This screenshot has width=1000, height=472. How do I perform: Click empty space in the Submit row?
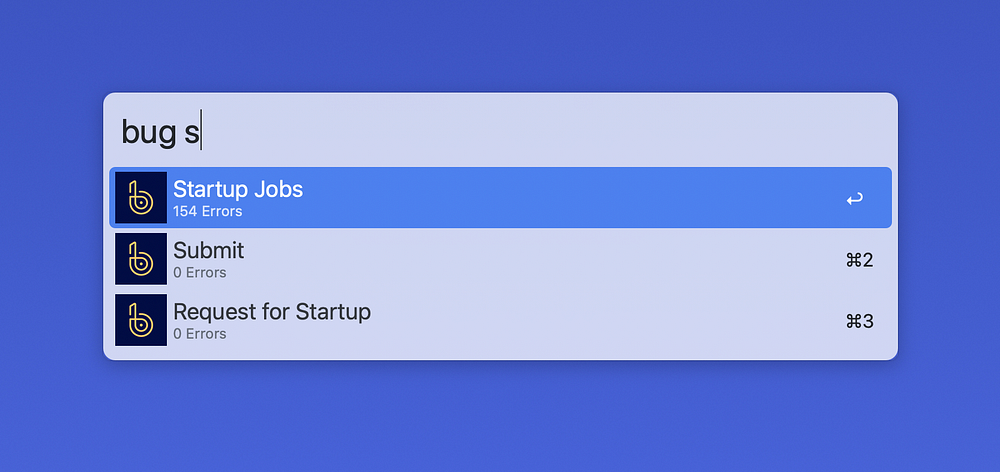click(x=542, y=259)
